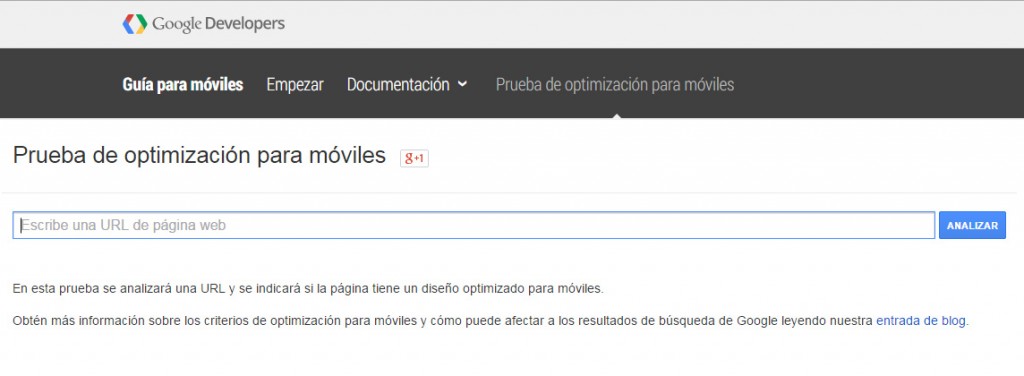Go to the Empezar menu item
This screenshot has width=1024, height=376.
[x=295, y=85]
